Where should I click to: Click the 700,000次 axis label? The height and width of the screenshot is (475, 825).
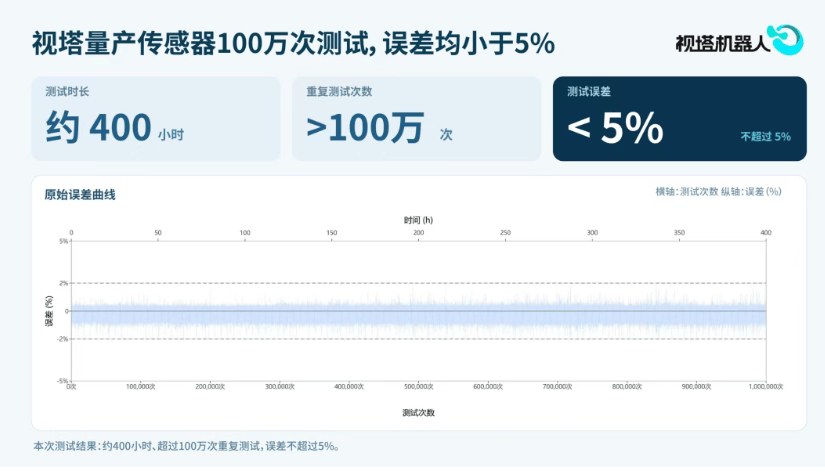click(x=558, y=387)
